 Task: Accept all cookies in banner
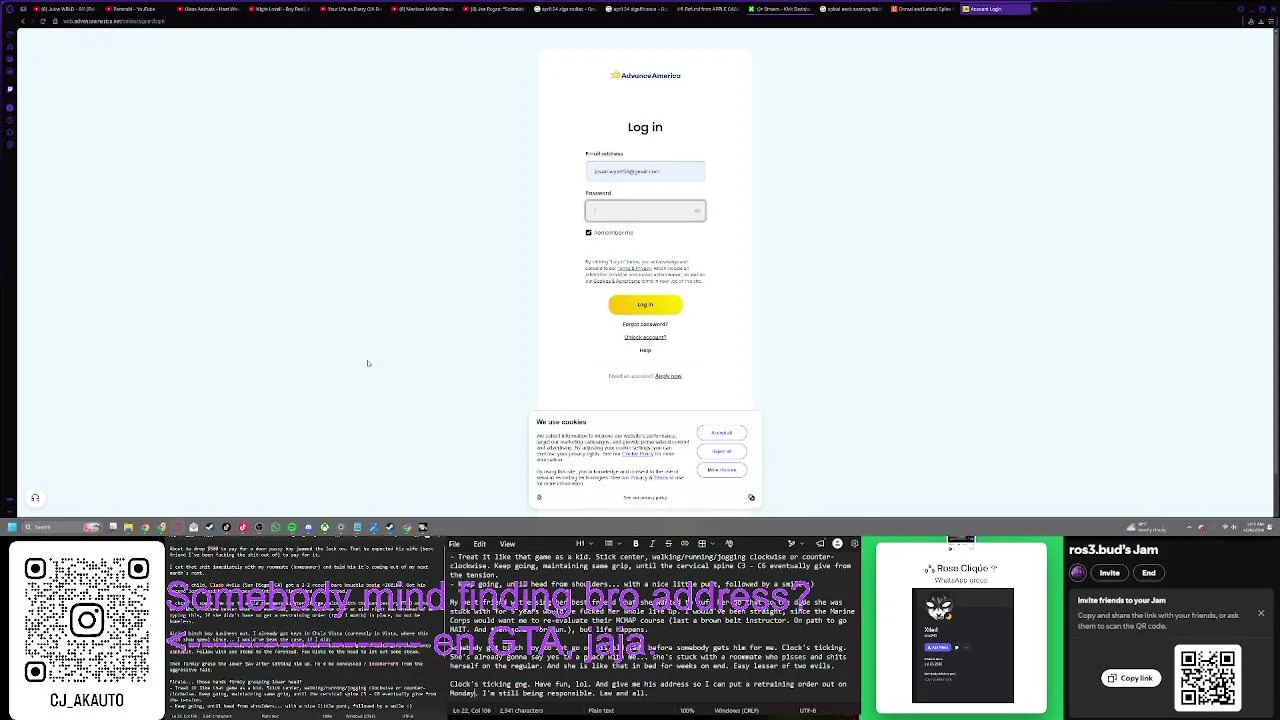click(x=721, y=433)
